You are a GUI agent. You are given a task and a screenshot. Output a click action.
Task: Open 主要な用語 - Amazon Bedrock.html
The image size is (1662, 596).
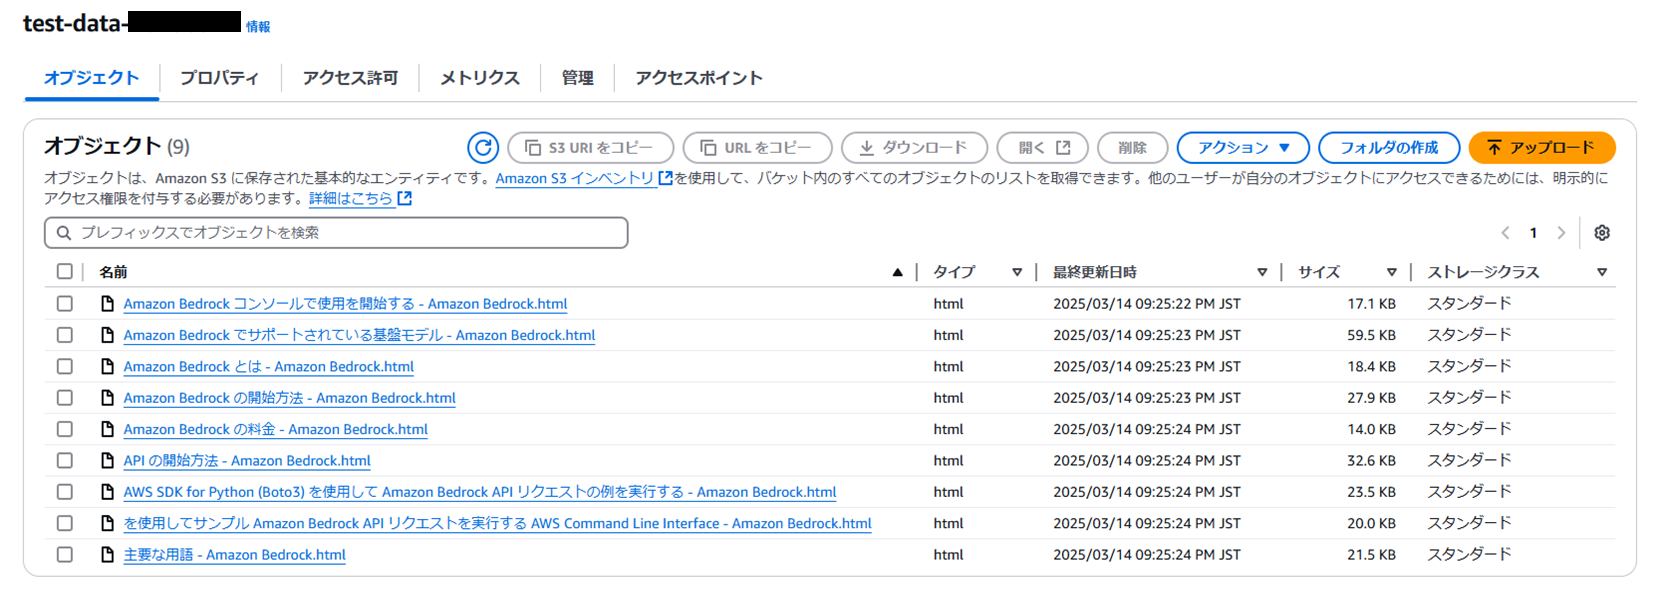pos(235,555)
